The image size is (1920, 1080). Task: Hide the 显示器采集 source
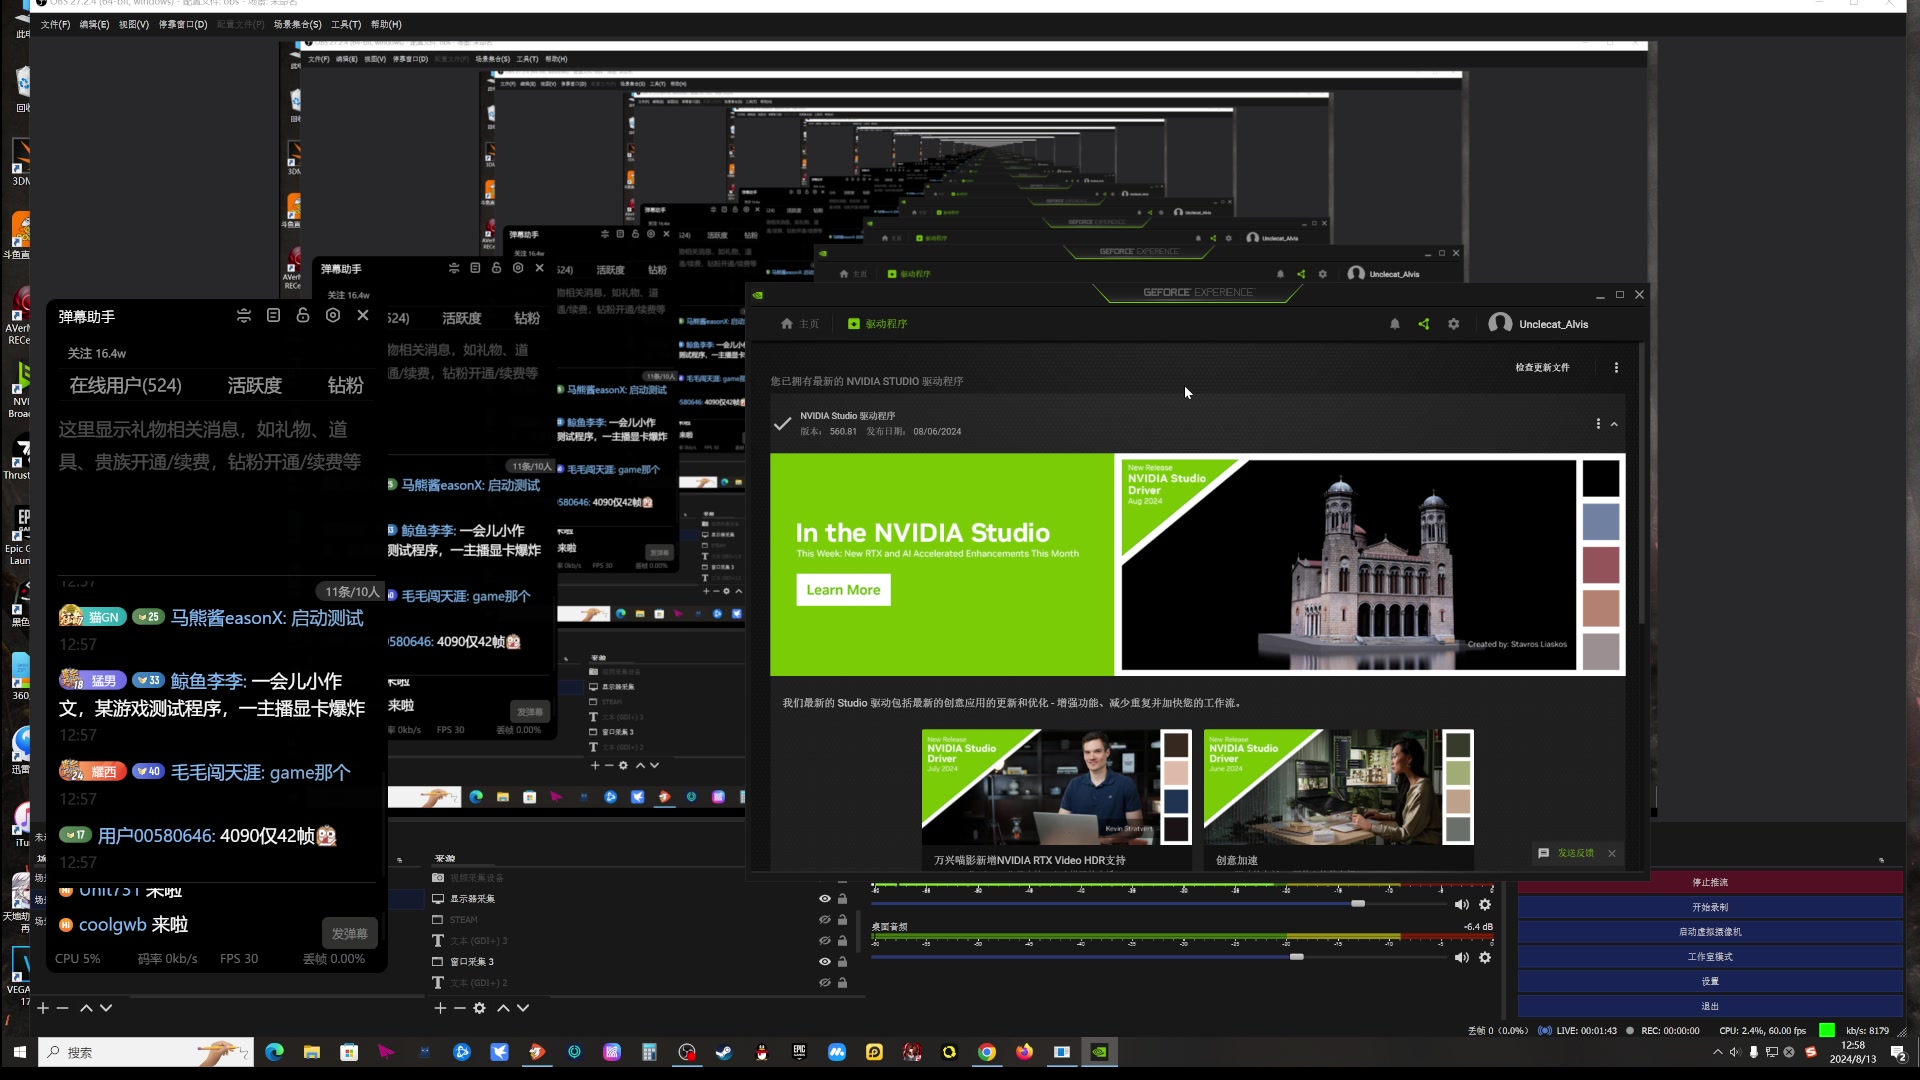click(825, 899)
